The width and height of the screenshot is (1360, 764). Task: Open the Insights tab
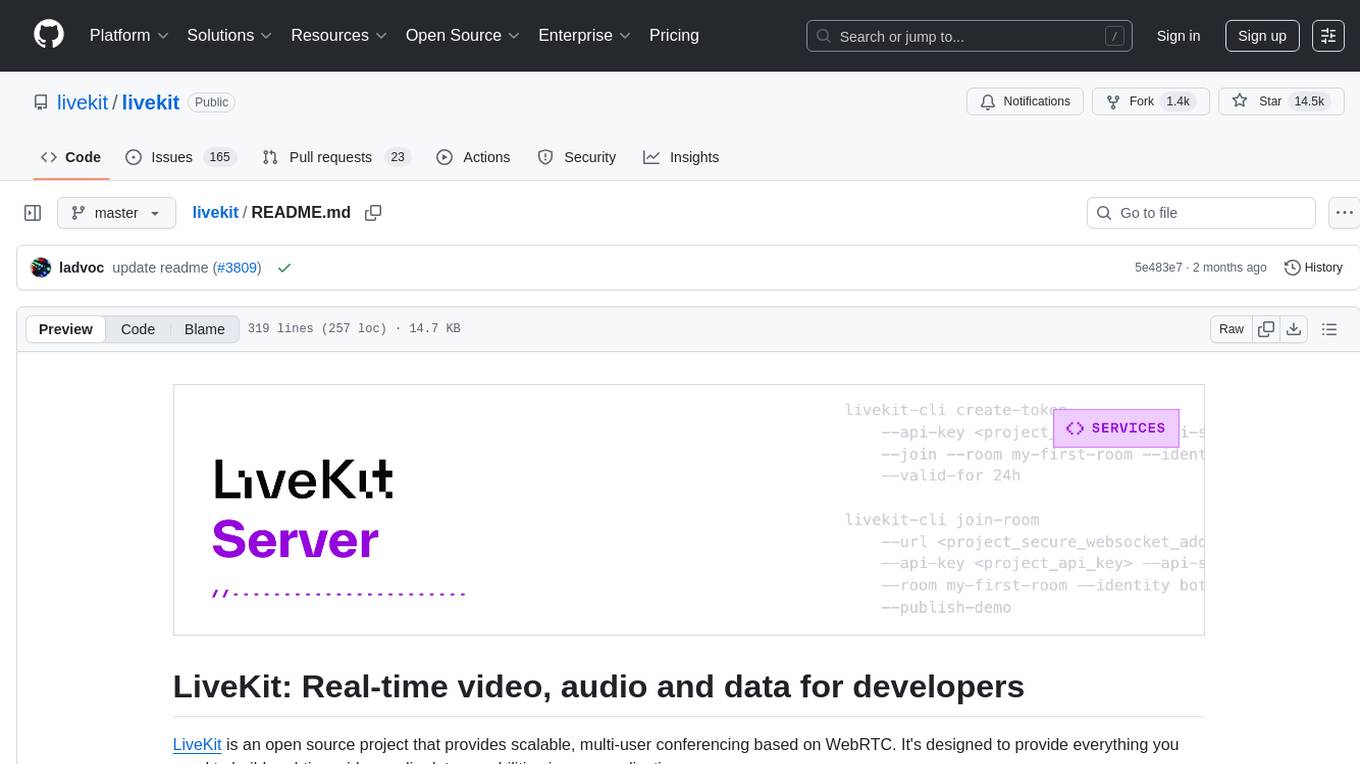tap(681, 157)
